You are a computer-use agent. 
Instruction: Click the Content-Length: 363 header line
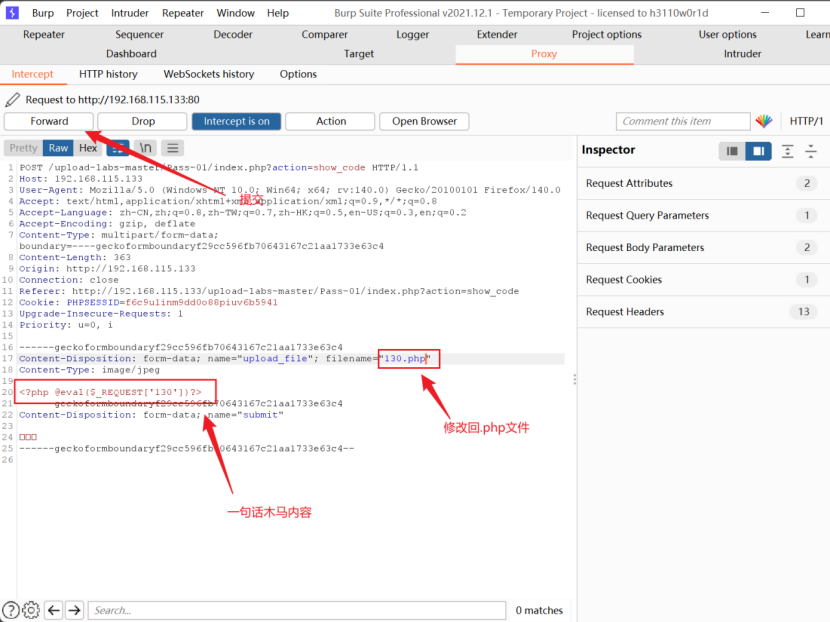(75, 257)
